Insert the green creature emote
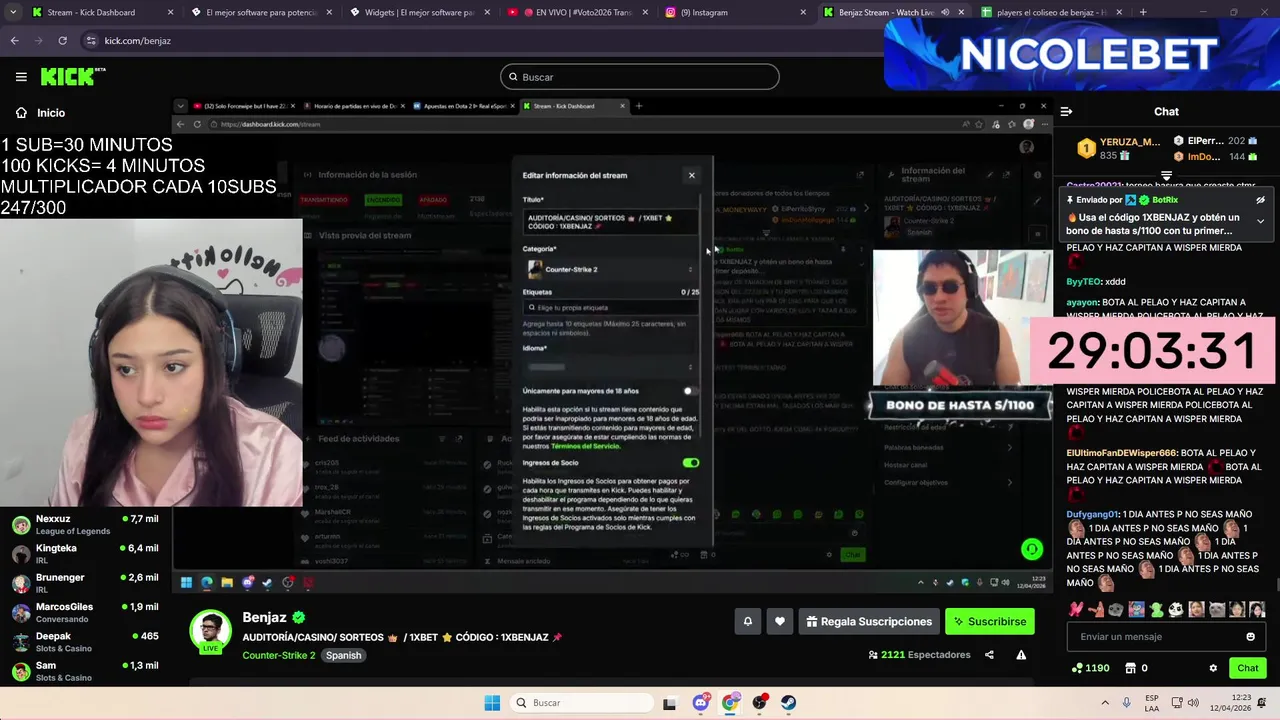 1155,609
